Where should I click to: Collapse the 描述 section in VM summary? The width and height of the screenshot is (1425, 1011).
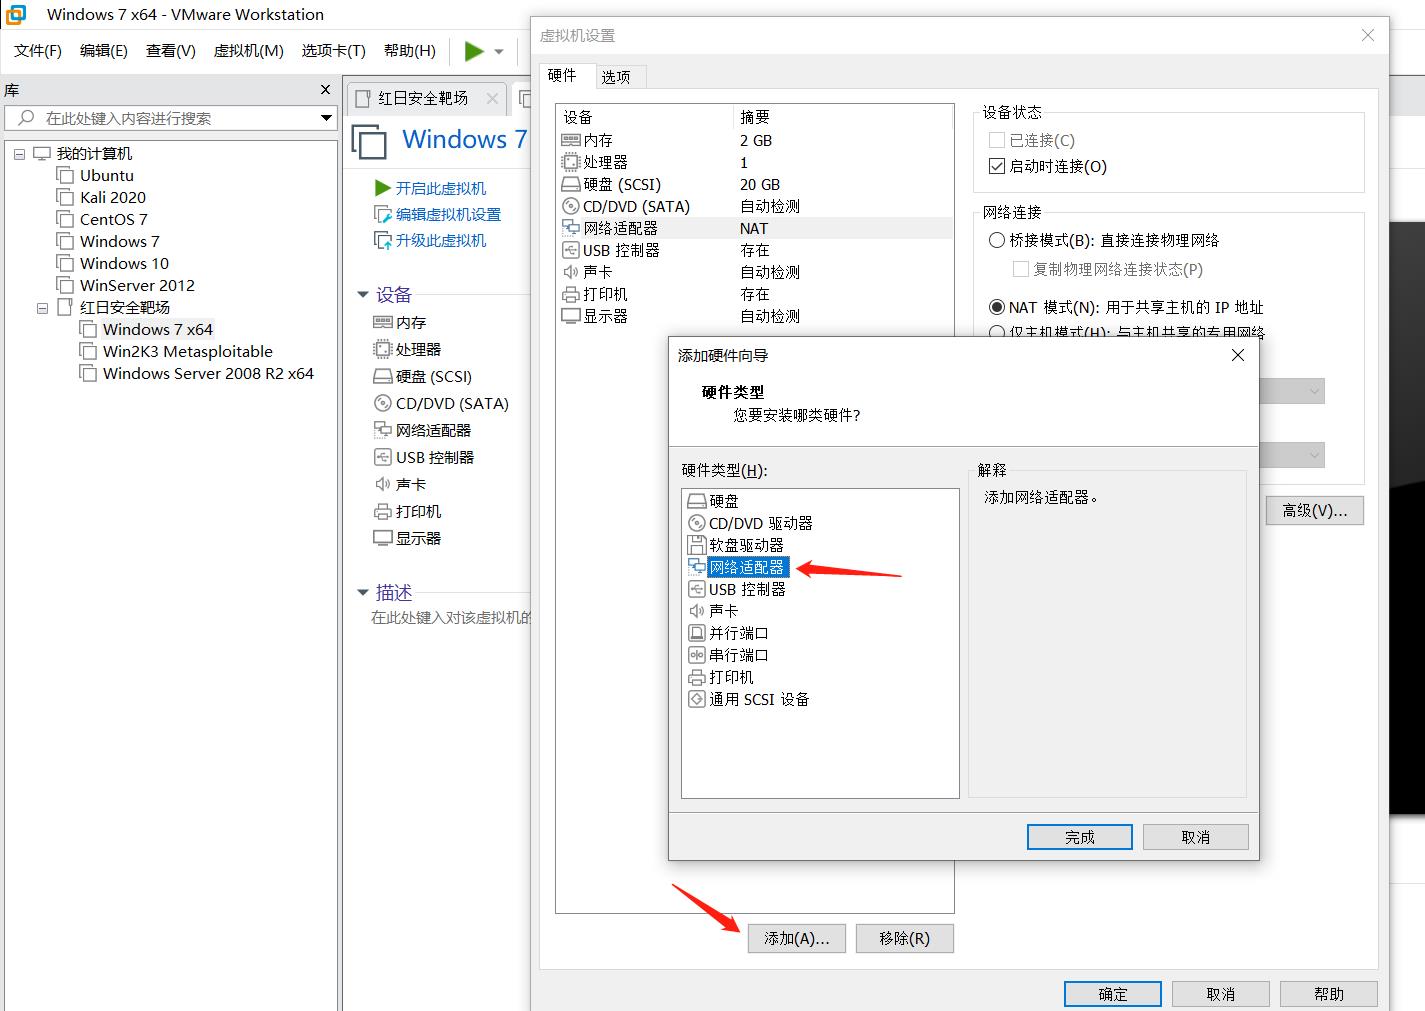363,592
